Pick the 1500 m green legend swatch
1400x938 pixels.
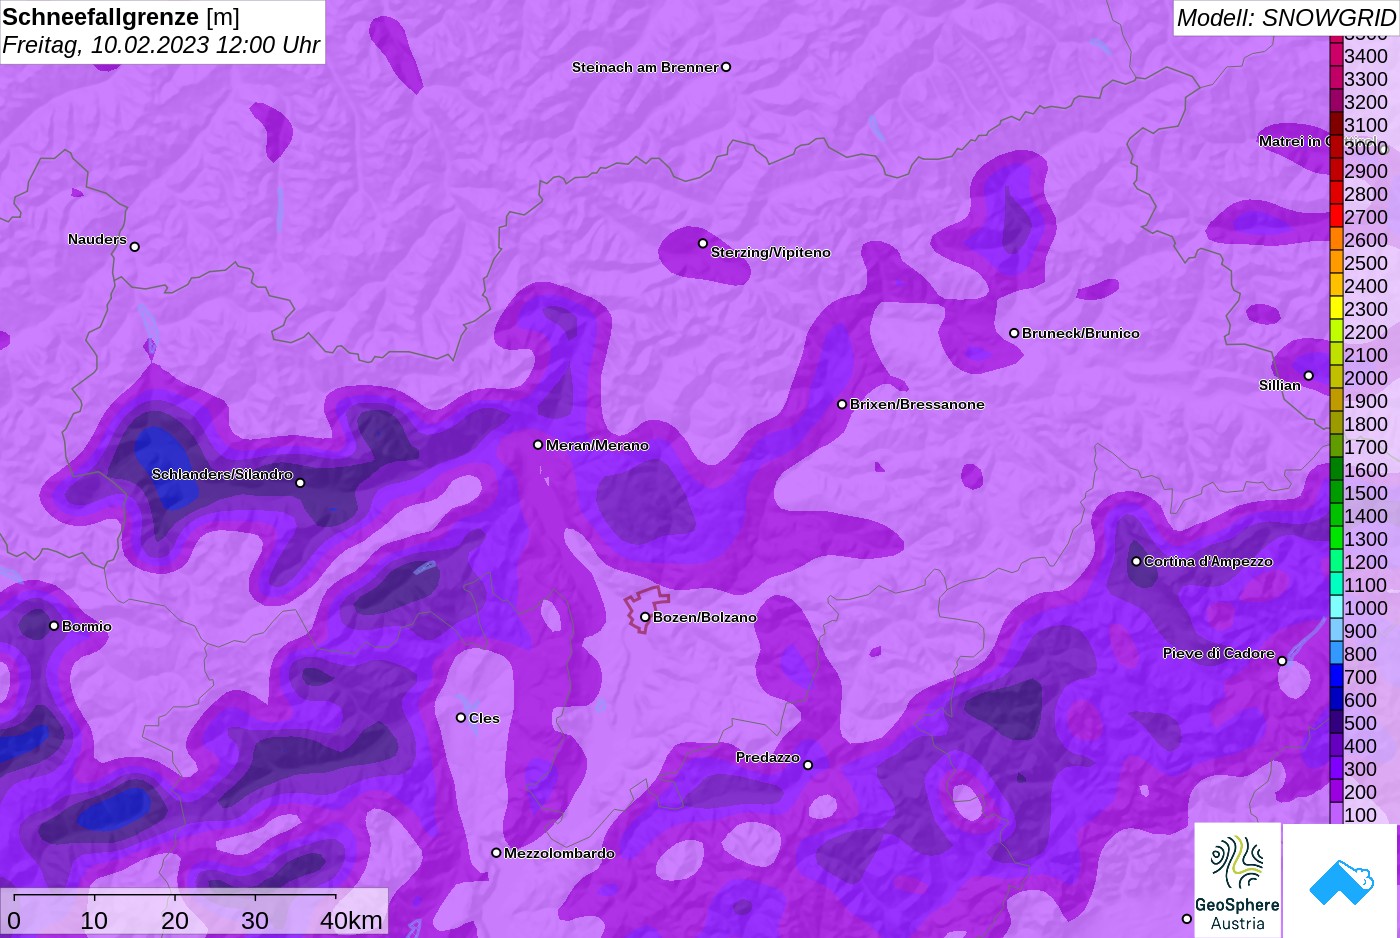[x=1336, y=492]
